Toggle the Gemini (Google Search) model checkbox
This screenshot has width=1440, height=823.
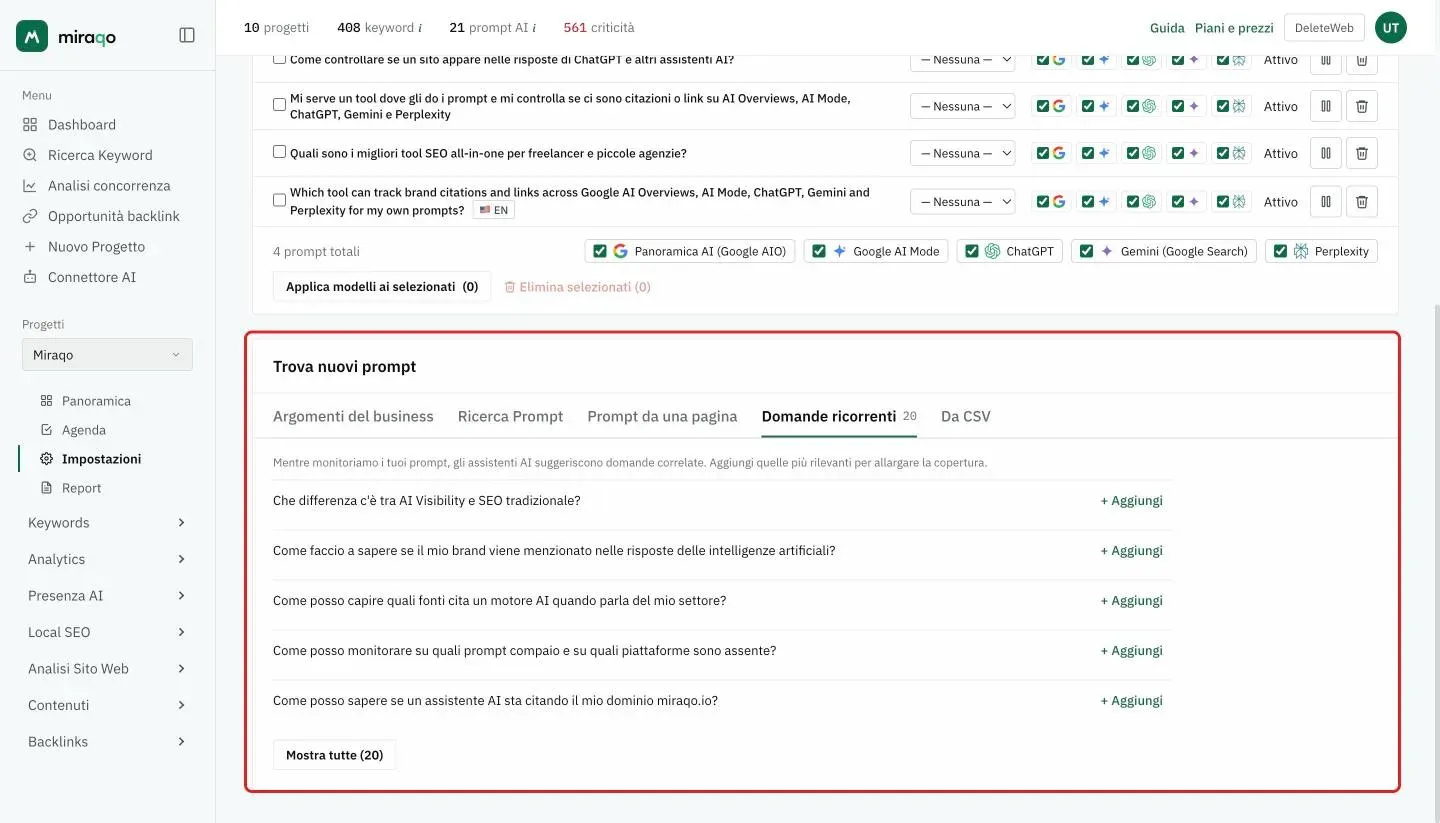[x=1086, y=251]
